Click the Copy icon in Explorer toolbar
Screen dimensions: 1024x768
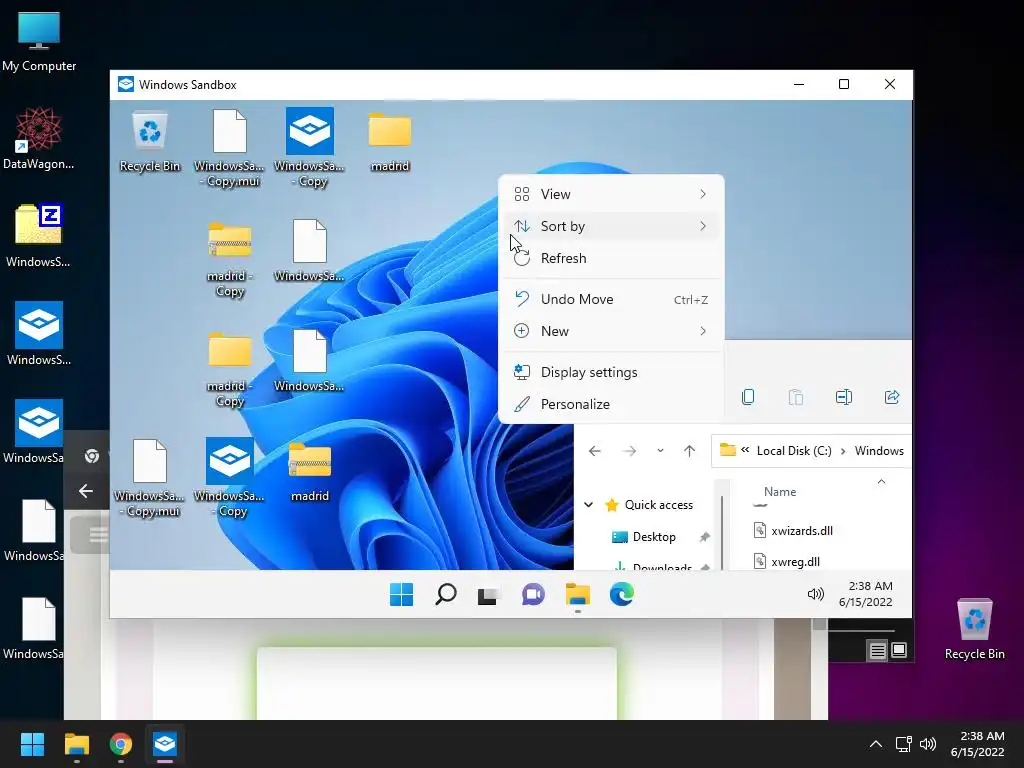[748, 397]
